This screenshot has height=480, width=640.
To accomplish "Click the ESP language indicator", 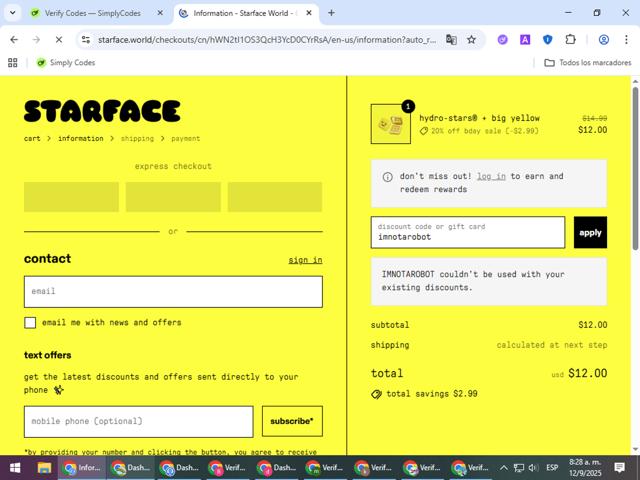I will click(x=552, y=468).
